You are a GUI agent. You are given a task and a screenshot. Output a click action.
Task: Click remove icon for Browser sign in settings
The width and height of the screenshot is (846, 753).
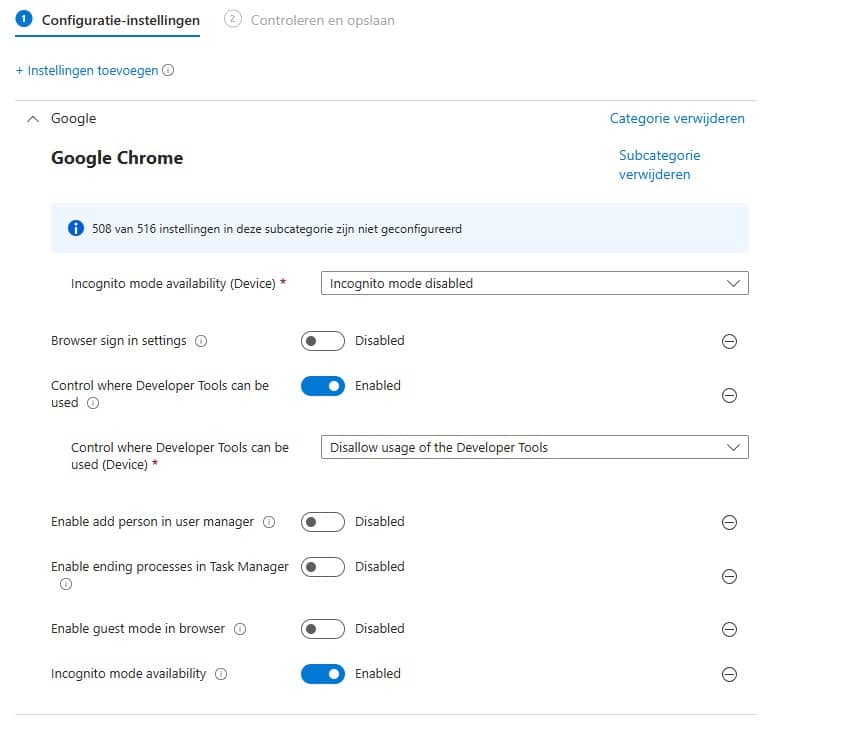click(x=729, y=341)
